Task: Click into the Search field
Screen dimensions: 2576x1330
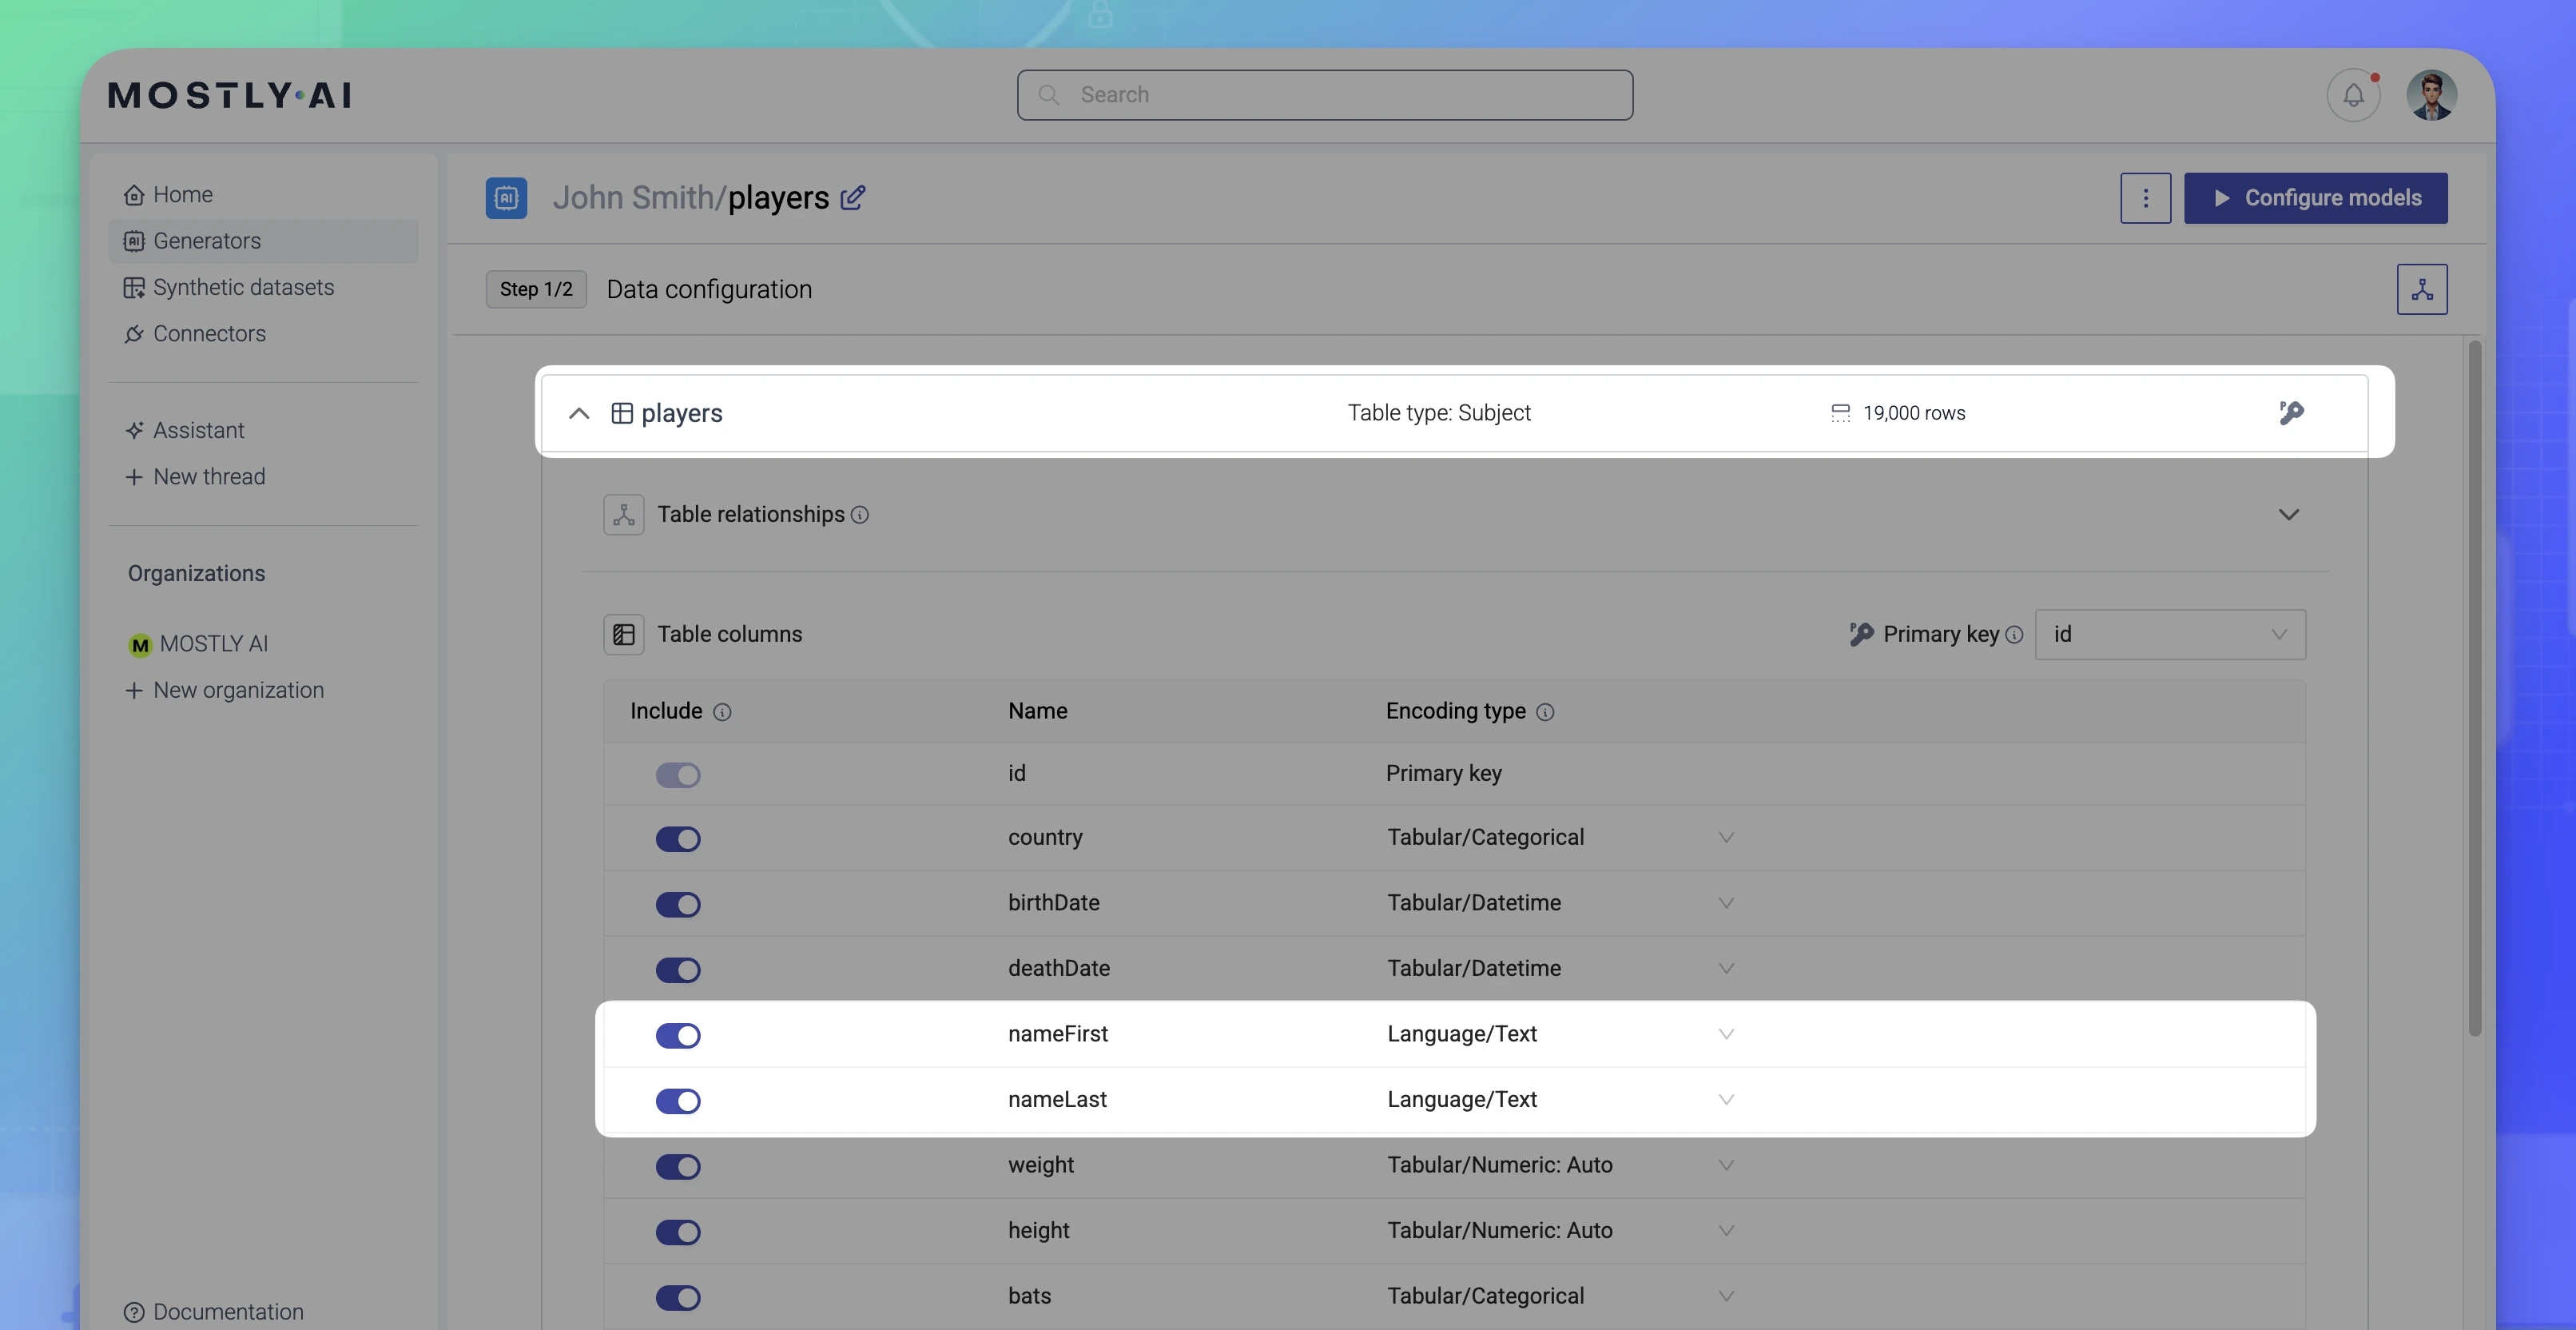Action: [1325, 95]
